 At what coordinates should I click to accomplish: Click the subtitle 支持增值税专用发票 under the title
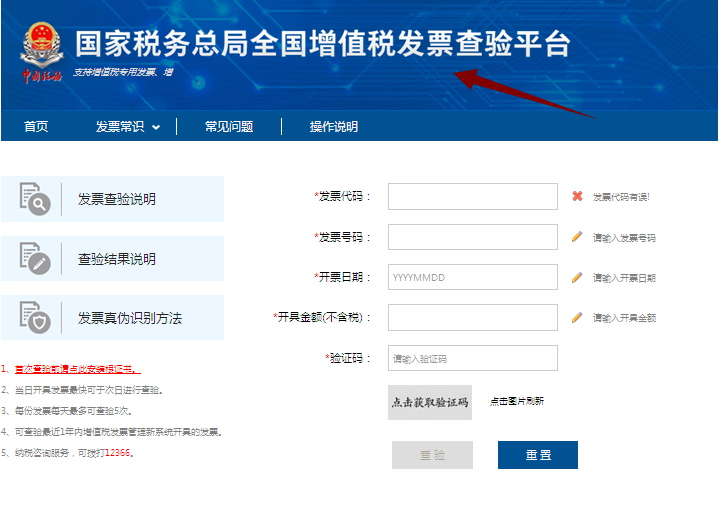pos(123,72)
